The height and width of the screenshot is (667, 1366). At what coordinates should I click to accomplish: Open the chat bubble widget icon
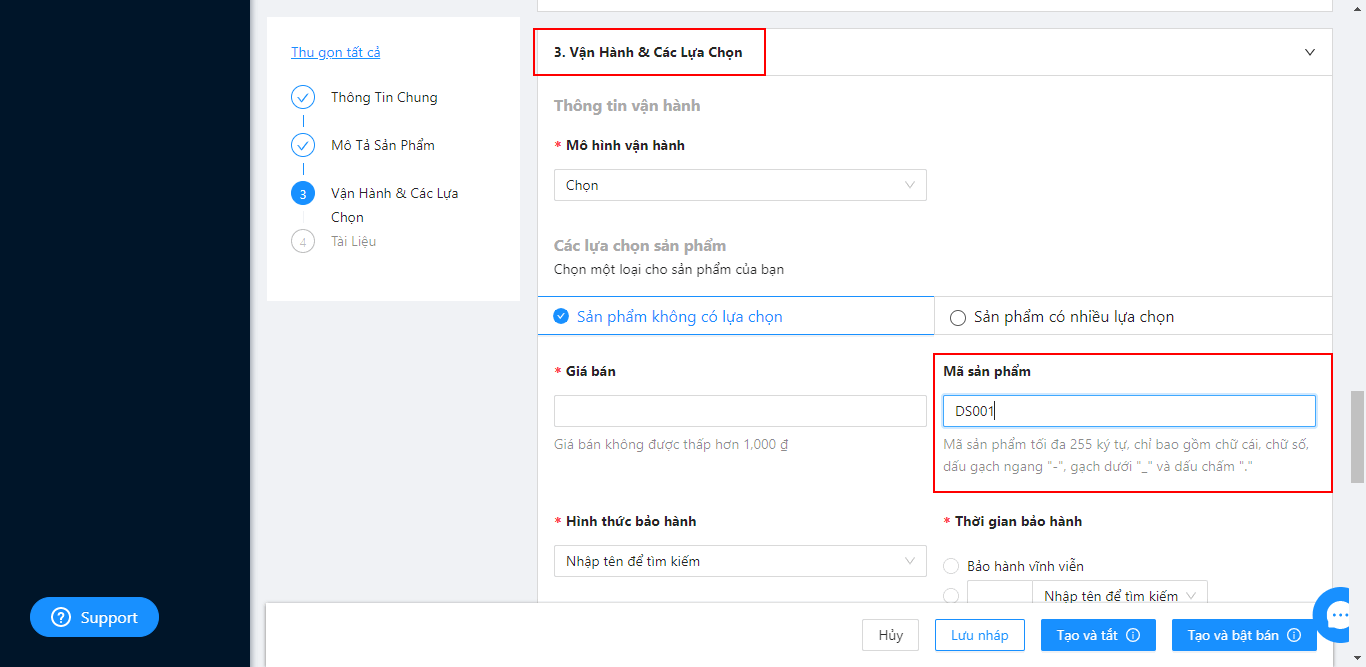(x=1338, y=614)
